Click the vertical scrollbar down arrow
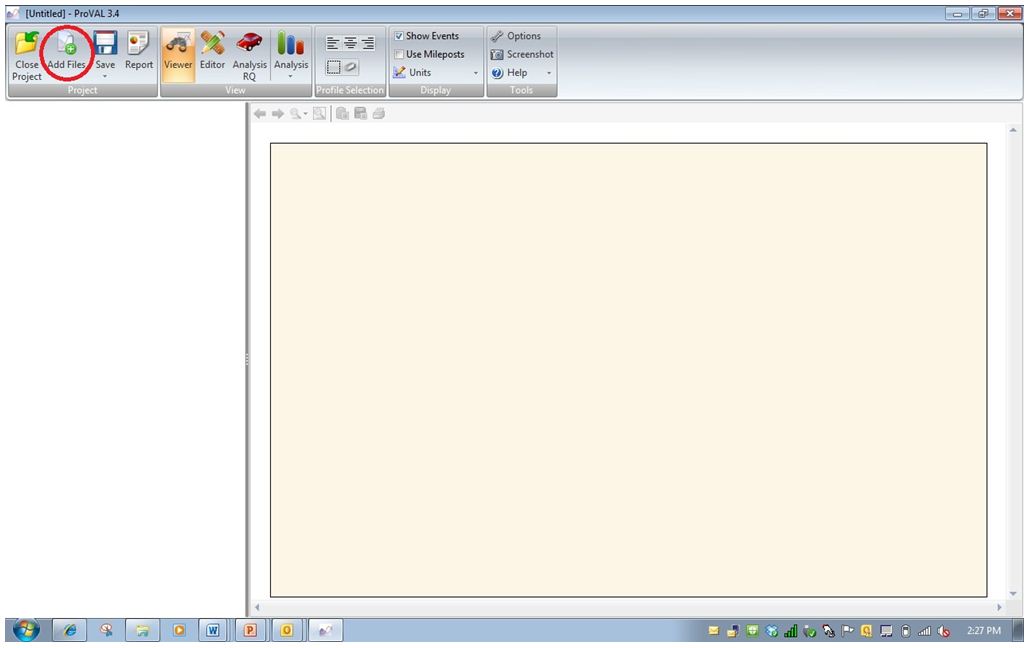This screenshot has width=1030, height=648. pyautogui.click(x=1013, y=594)
